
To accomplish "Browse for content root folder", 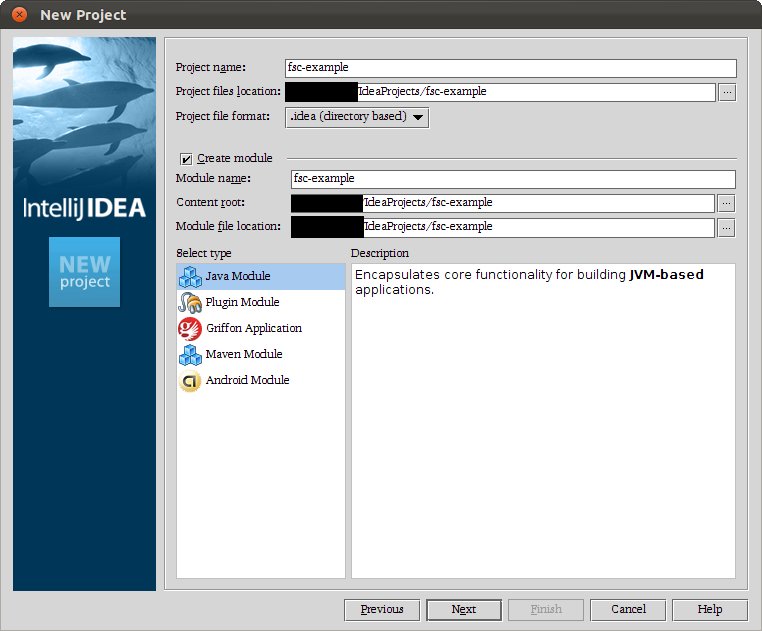I will click(726, 203).
